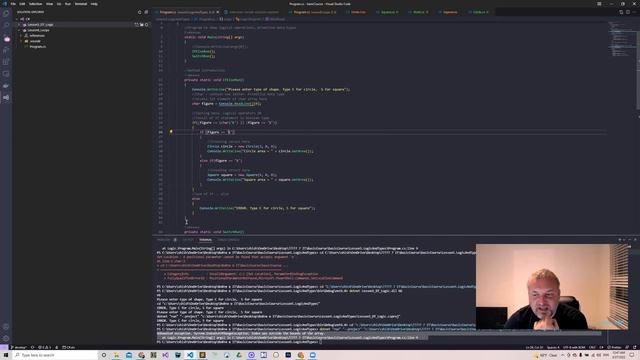Click the terminal command prompt line
Screen dimensions: 640x360
pos(239,342)
